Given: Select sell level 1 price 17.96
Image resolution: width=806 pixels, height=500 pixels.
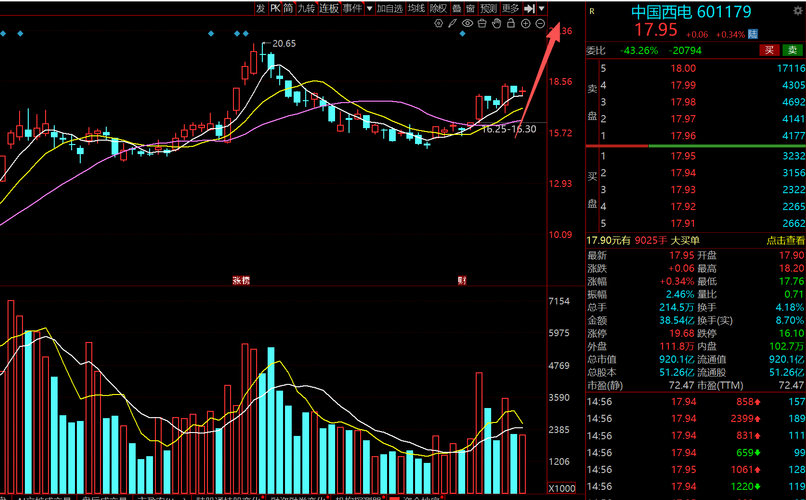Looking at the screenshot, I should click(x=683, y=136).
